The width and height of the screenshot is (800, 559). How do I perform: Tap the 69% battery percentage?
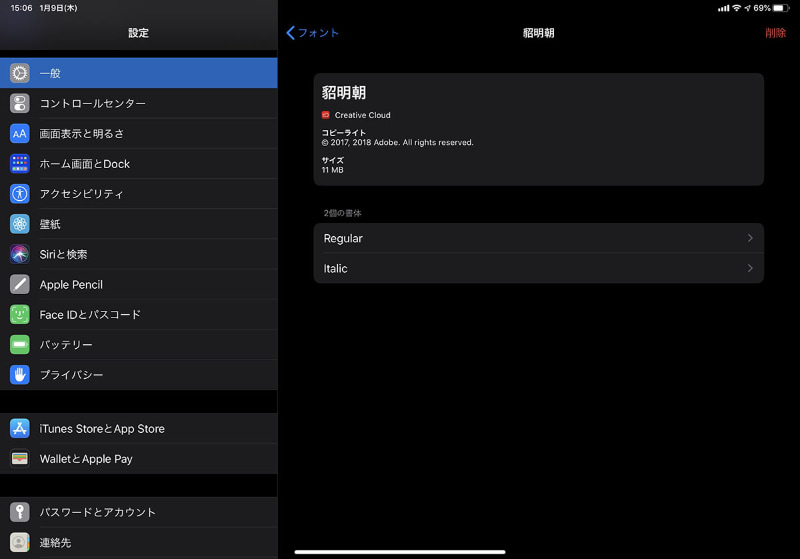[x=762, y=8]
